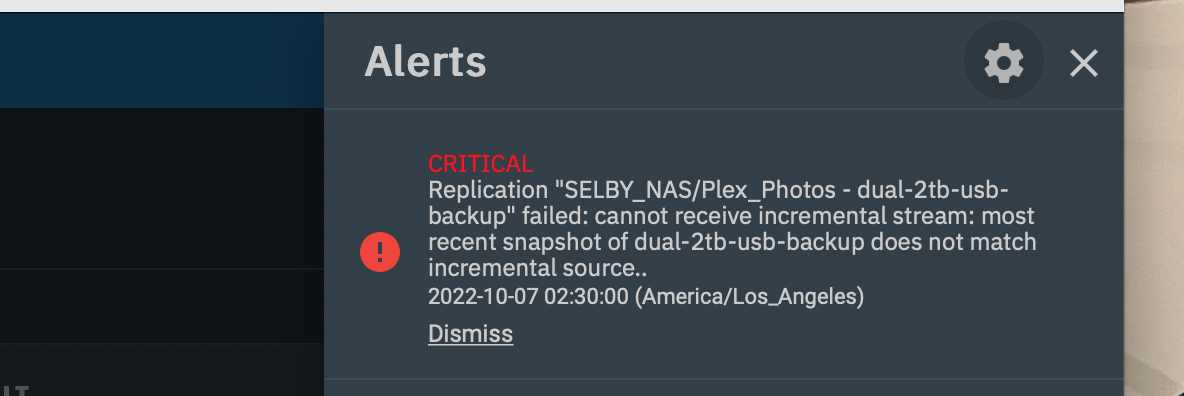This screenshot has width=1184, height=396.
Task: Open alert settings via gear icon
Action: point(1004,61)
